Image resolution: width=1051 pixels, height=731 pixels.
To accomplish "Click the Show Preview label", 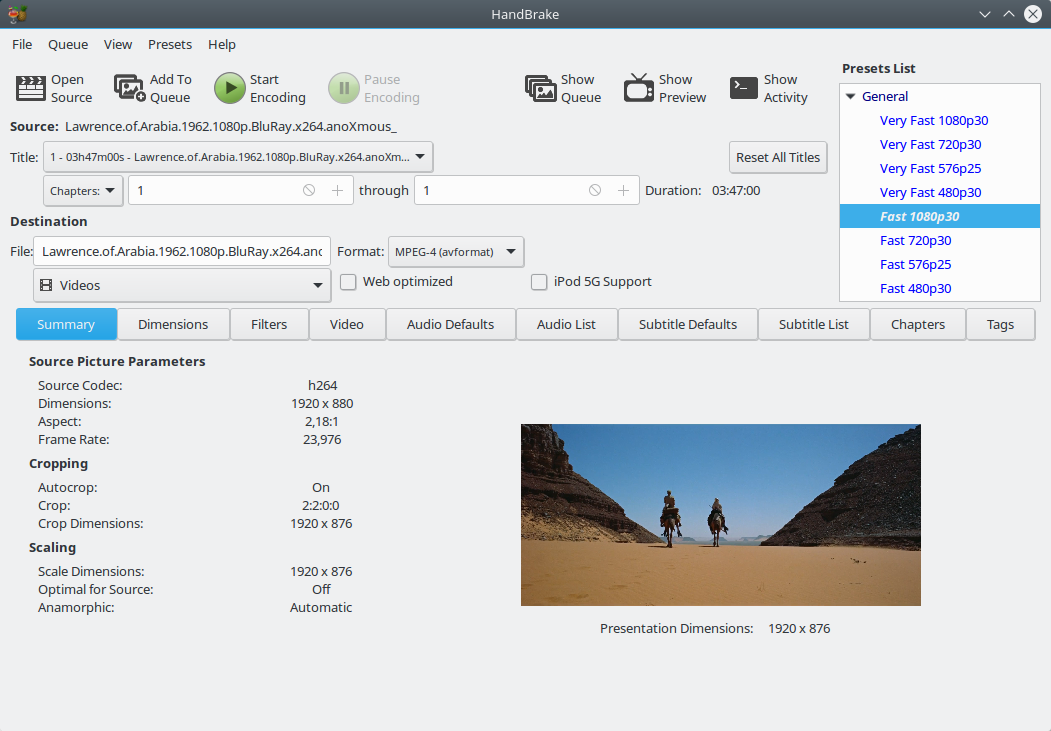I will coord(682,88).
